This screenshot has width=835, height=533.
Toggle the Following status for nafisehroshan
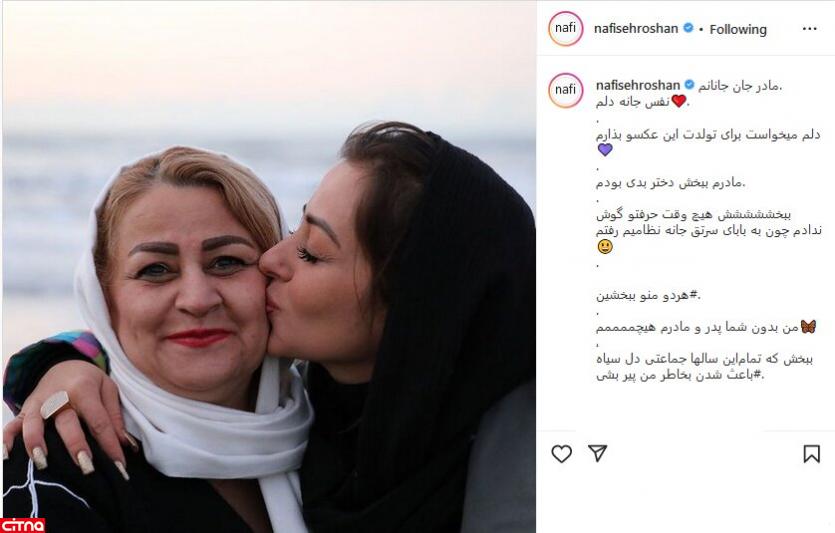click(738, 29)
